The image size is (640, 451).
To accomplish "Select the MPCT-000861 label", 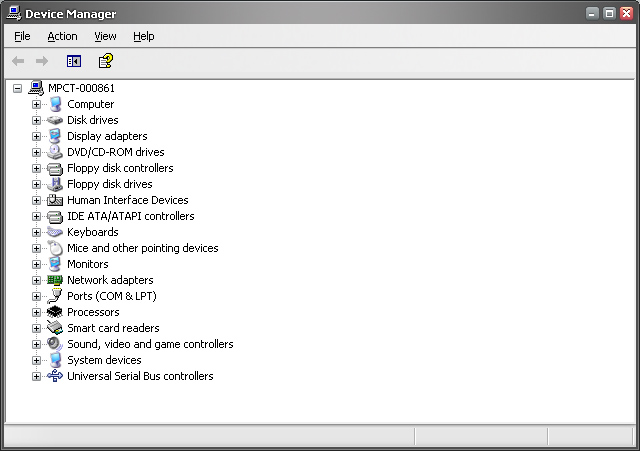I will pos(81,88).
